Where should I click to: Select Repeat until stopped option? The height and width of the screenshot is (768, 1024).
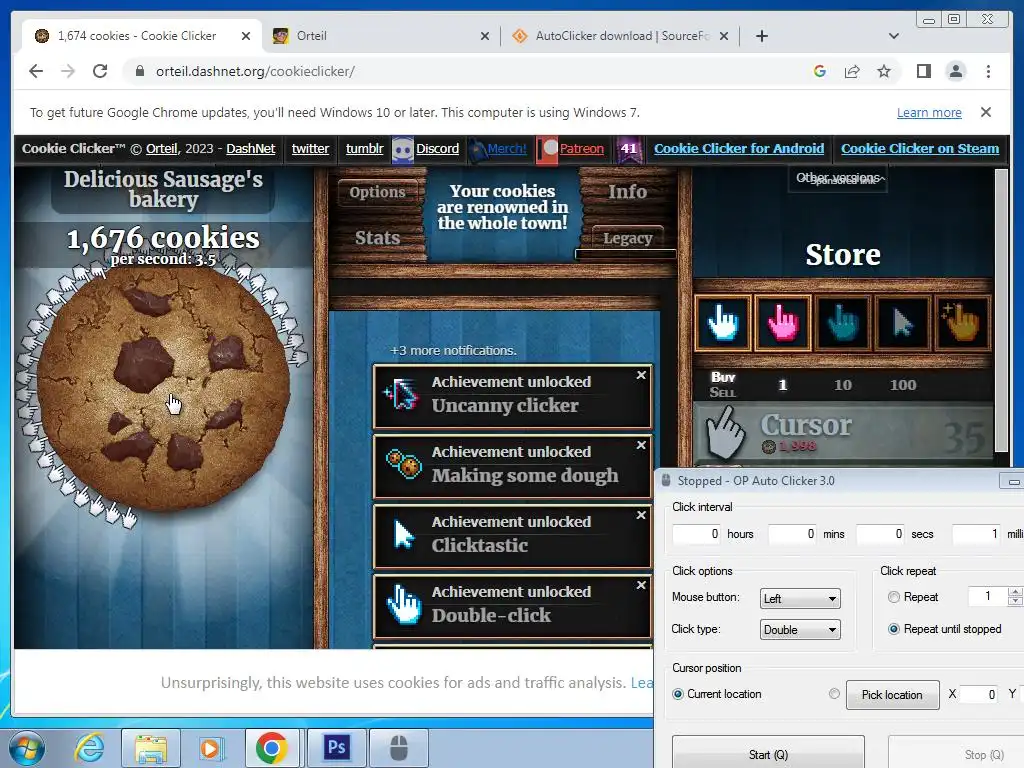[894, 629]
